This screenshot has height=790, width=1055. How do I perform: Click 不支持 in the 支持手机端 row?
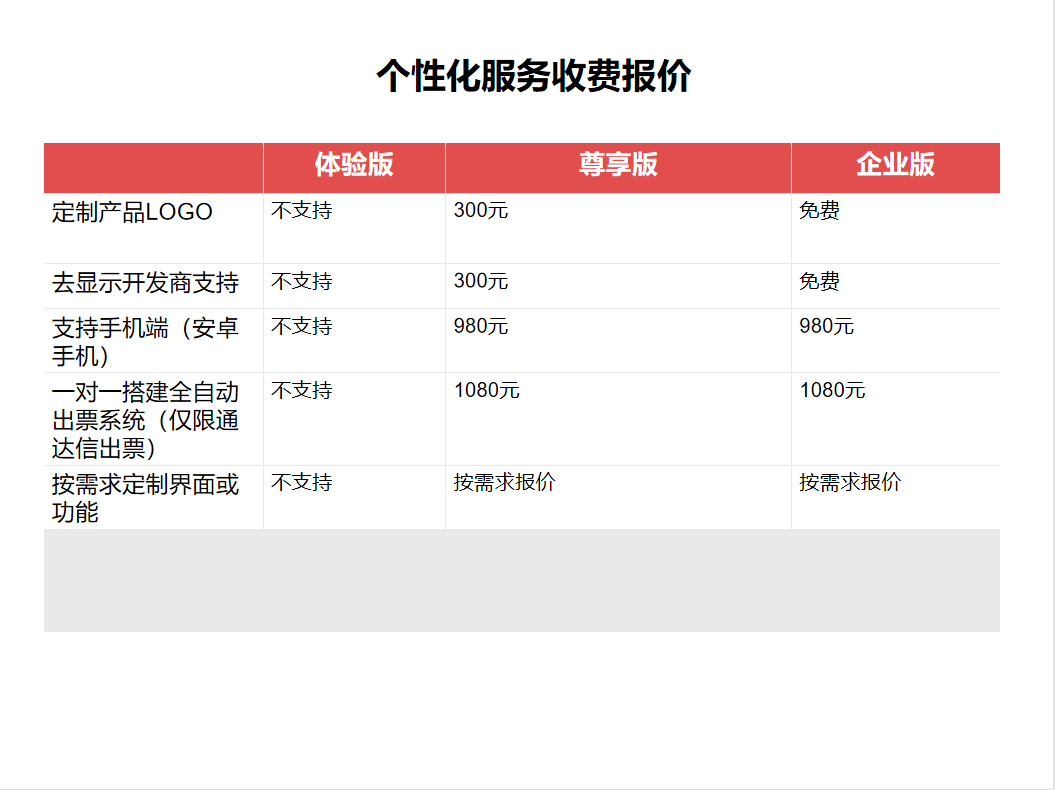[x=302, y=327]
